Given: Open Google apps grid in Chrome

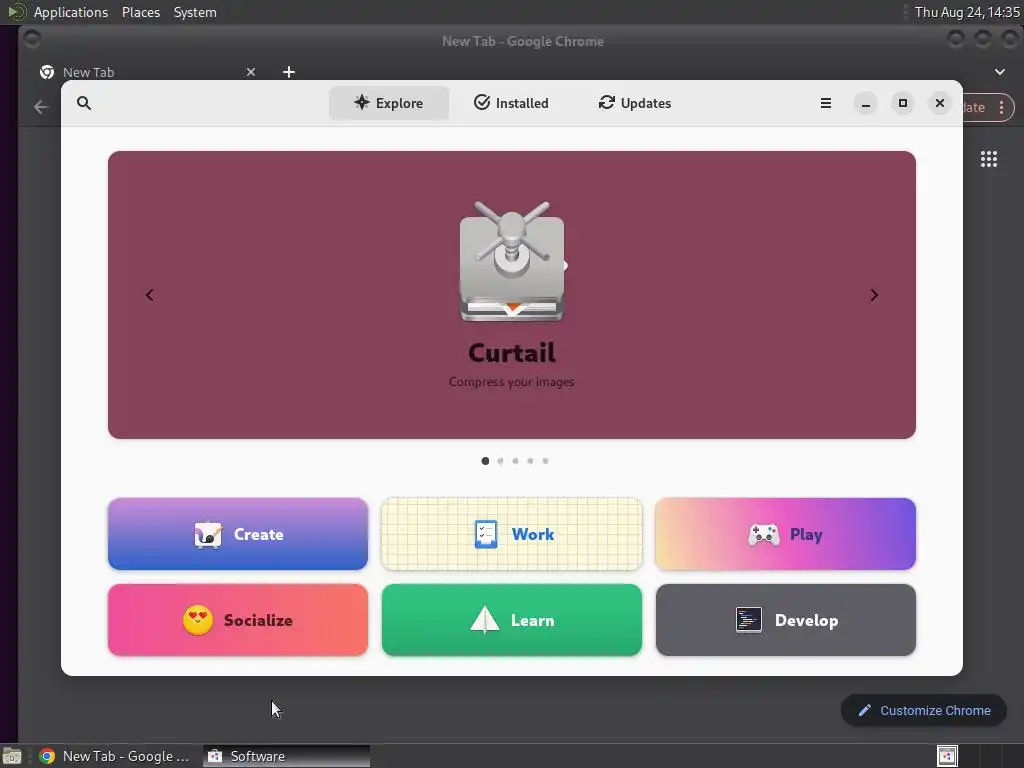Looking at the screenshot, I should 989,159.
